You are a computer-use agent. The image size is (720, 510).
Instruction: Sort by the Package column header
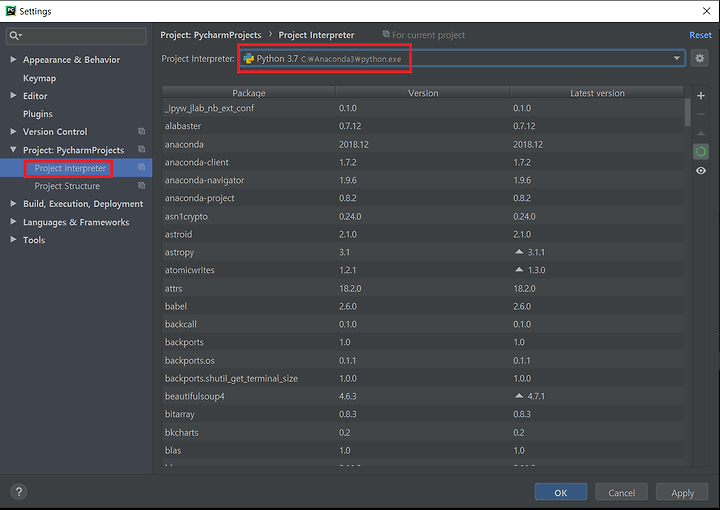pyautogui.click(x=249, y=93)
